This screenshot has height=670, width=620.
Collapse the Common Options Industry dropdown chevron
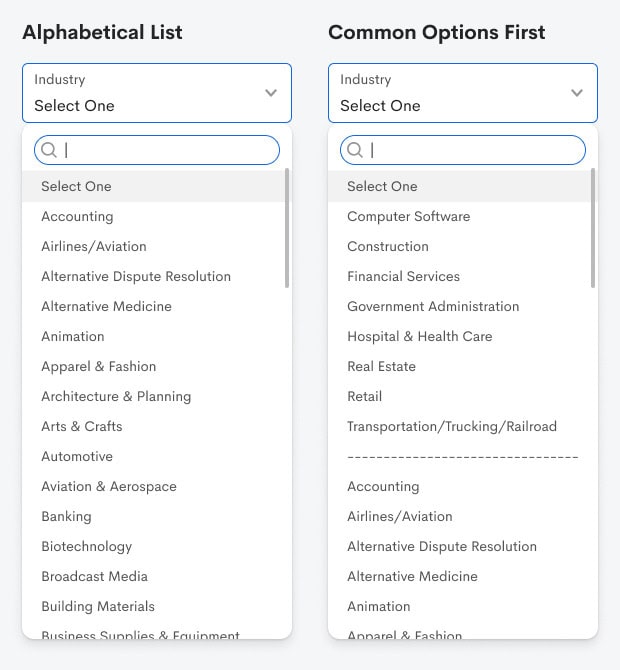(x=577, y=93)
